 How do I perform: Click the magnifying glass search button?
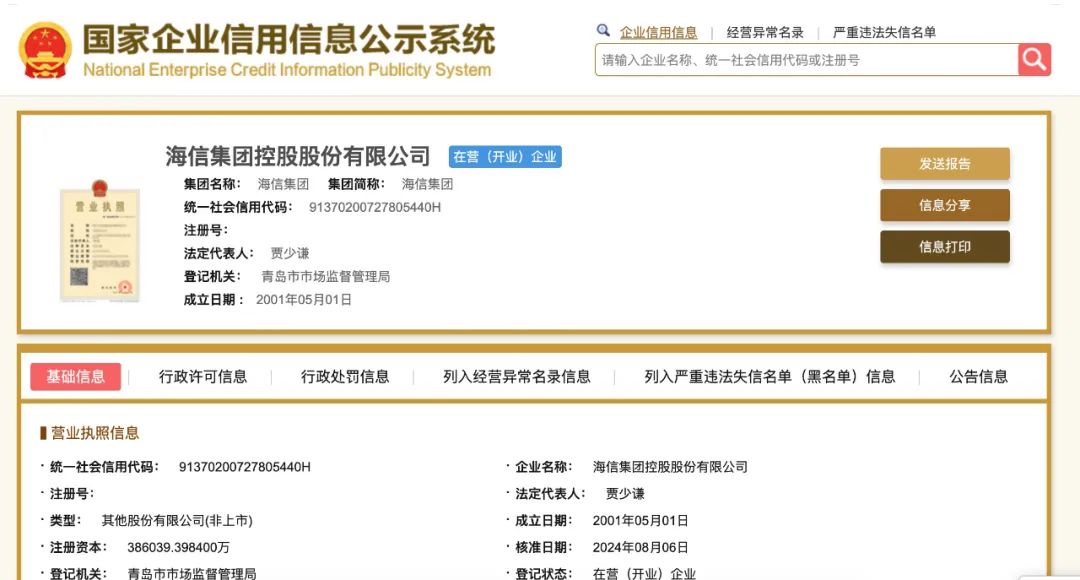pos(1034,60)
